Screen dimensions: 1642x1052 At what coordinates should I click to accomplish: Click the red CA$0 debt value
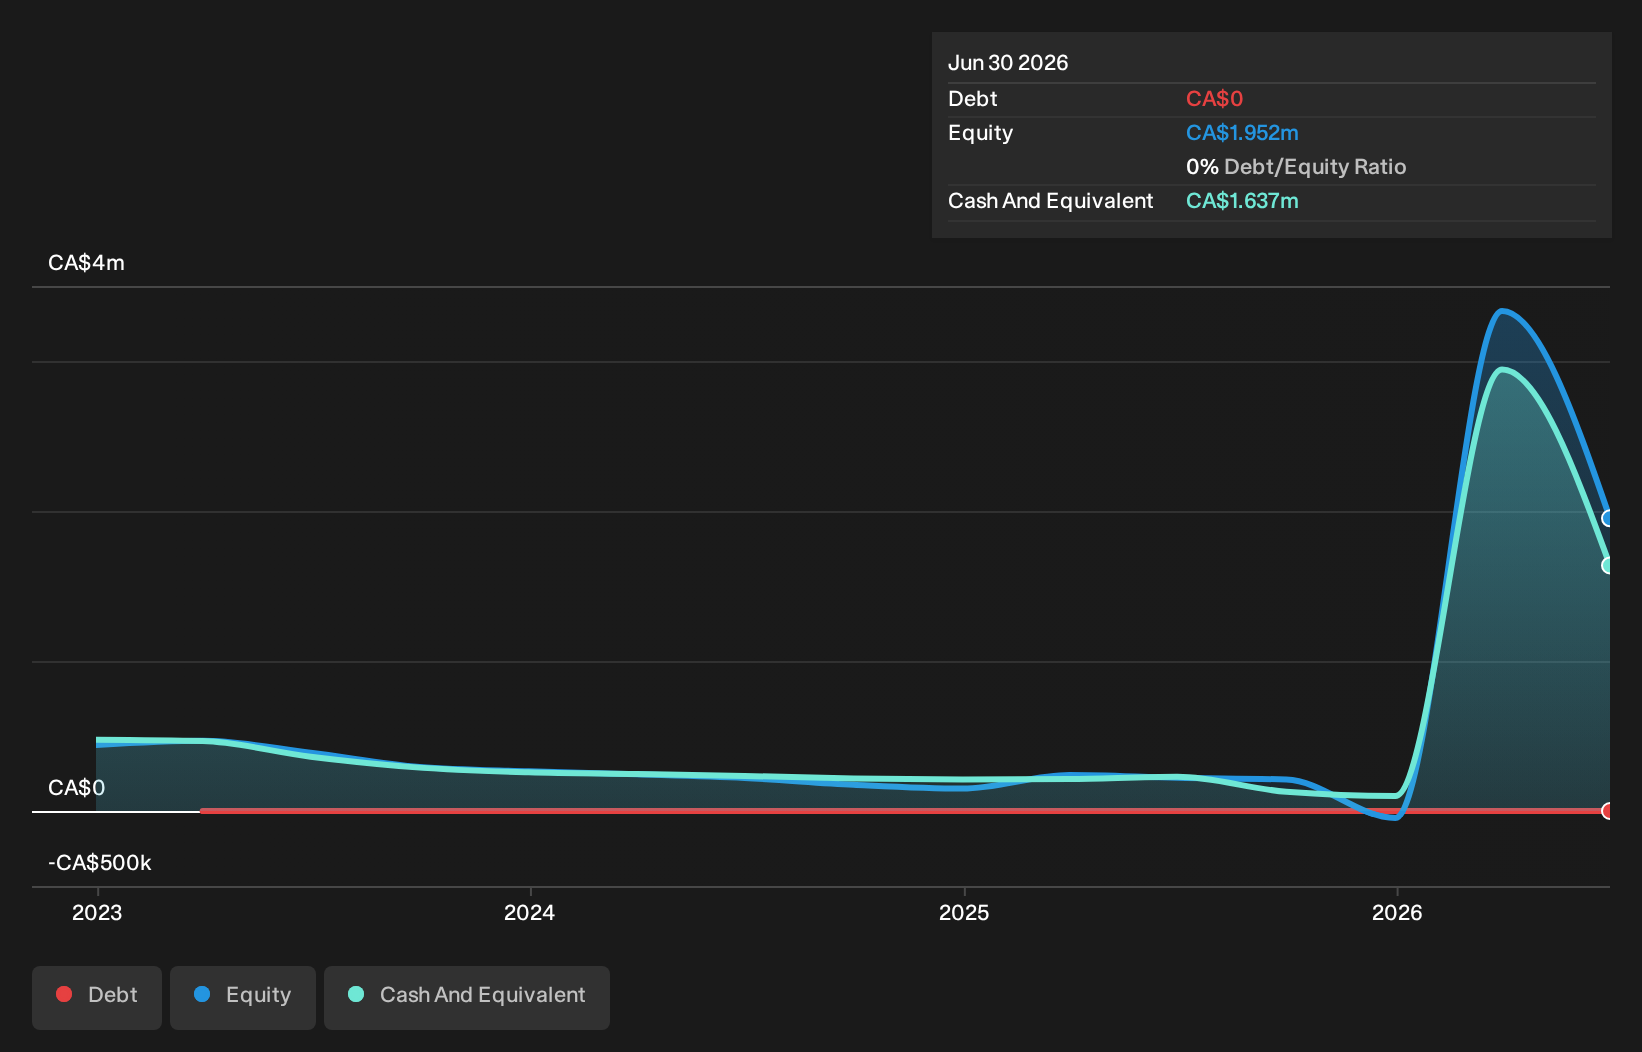coord(1214,99)
